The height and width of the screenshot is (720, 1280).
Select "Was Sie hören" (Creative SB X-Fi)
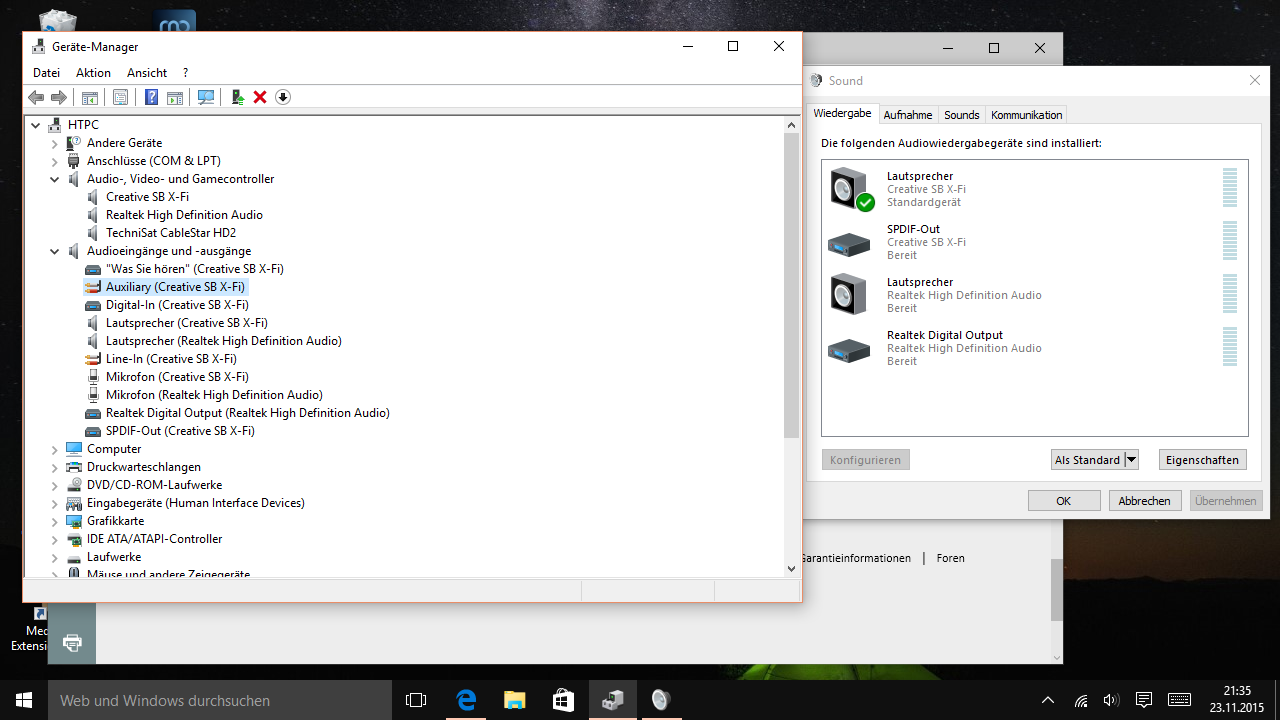point(195,269)
